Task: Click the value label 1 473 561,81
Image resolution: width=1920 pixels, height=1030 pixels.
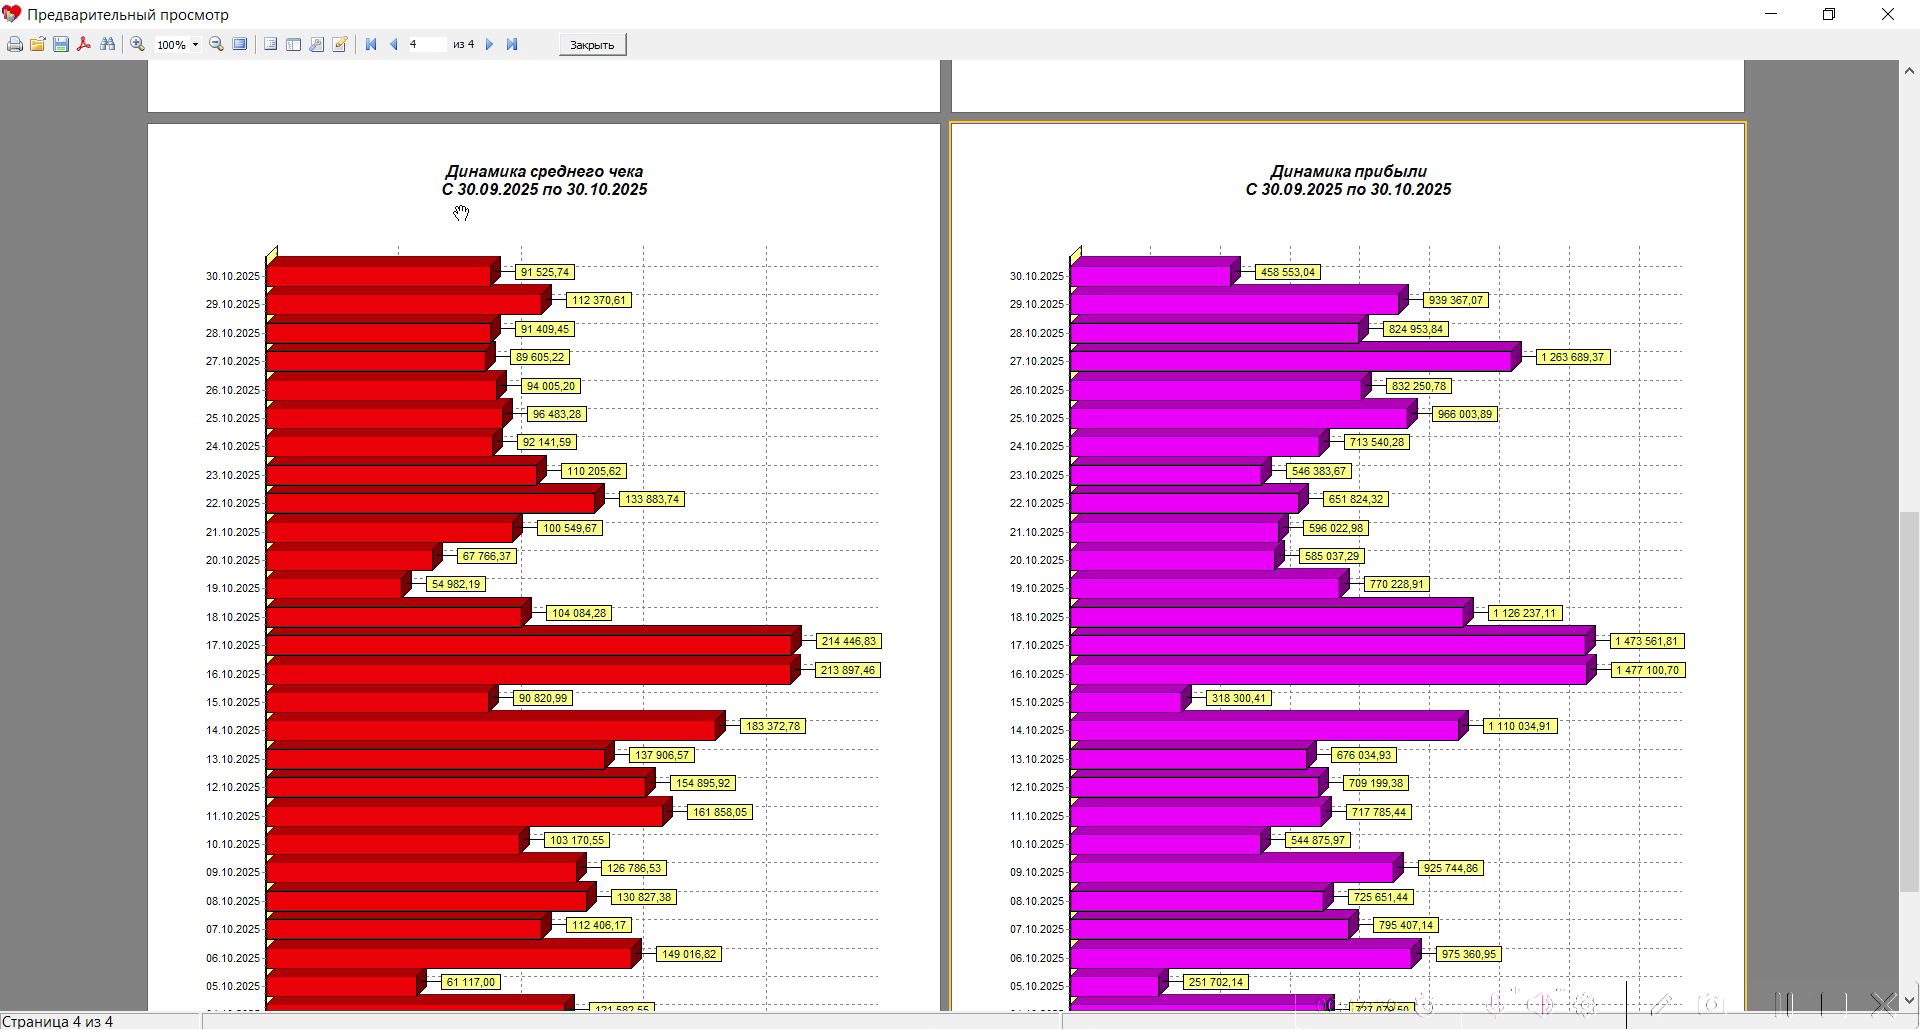Action: (x=1648, y=642)
